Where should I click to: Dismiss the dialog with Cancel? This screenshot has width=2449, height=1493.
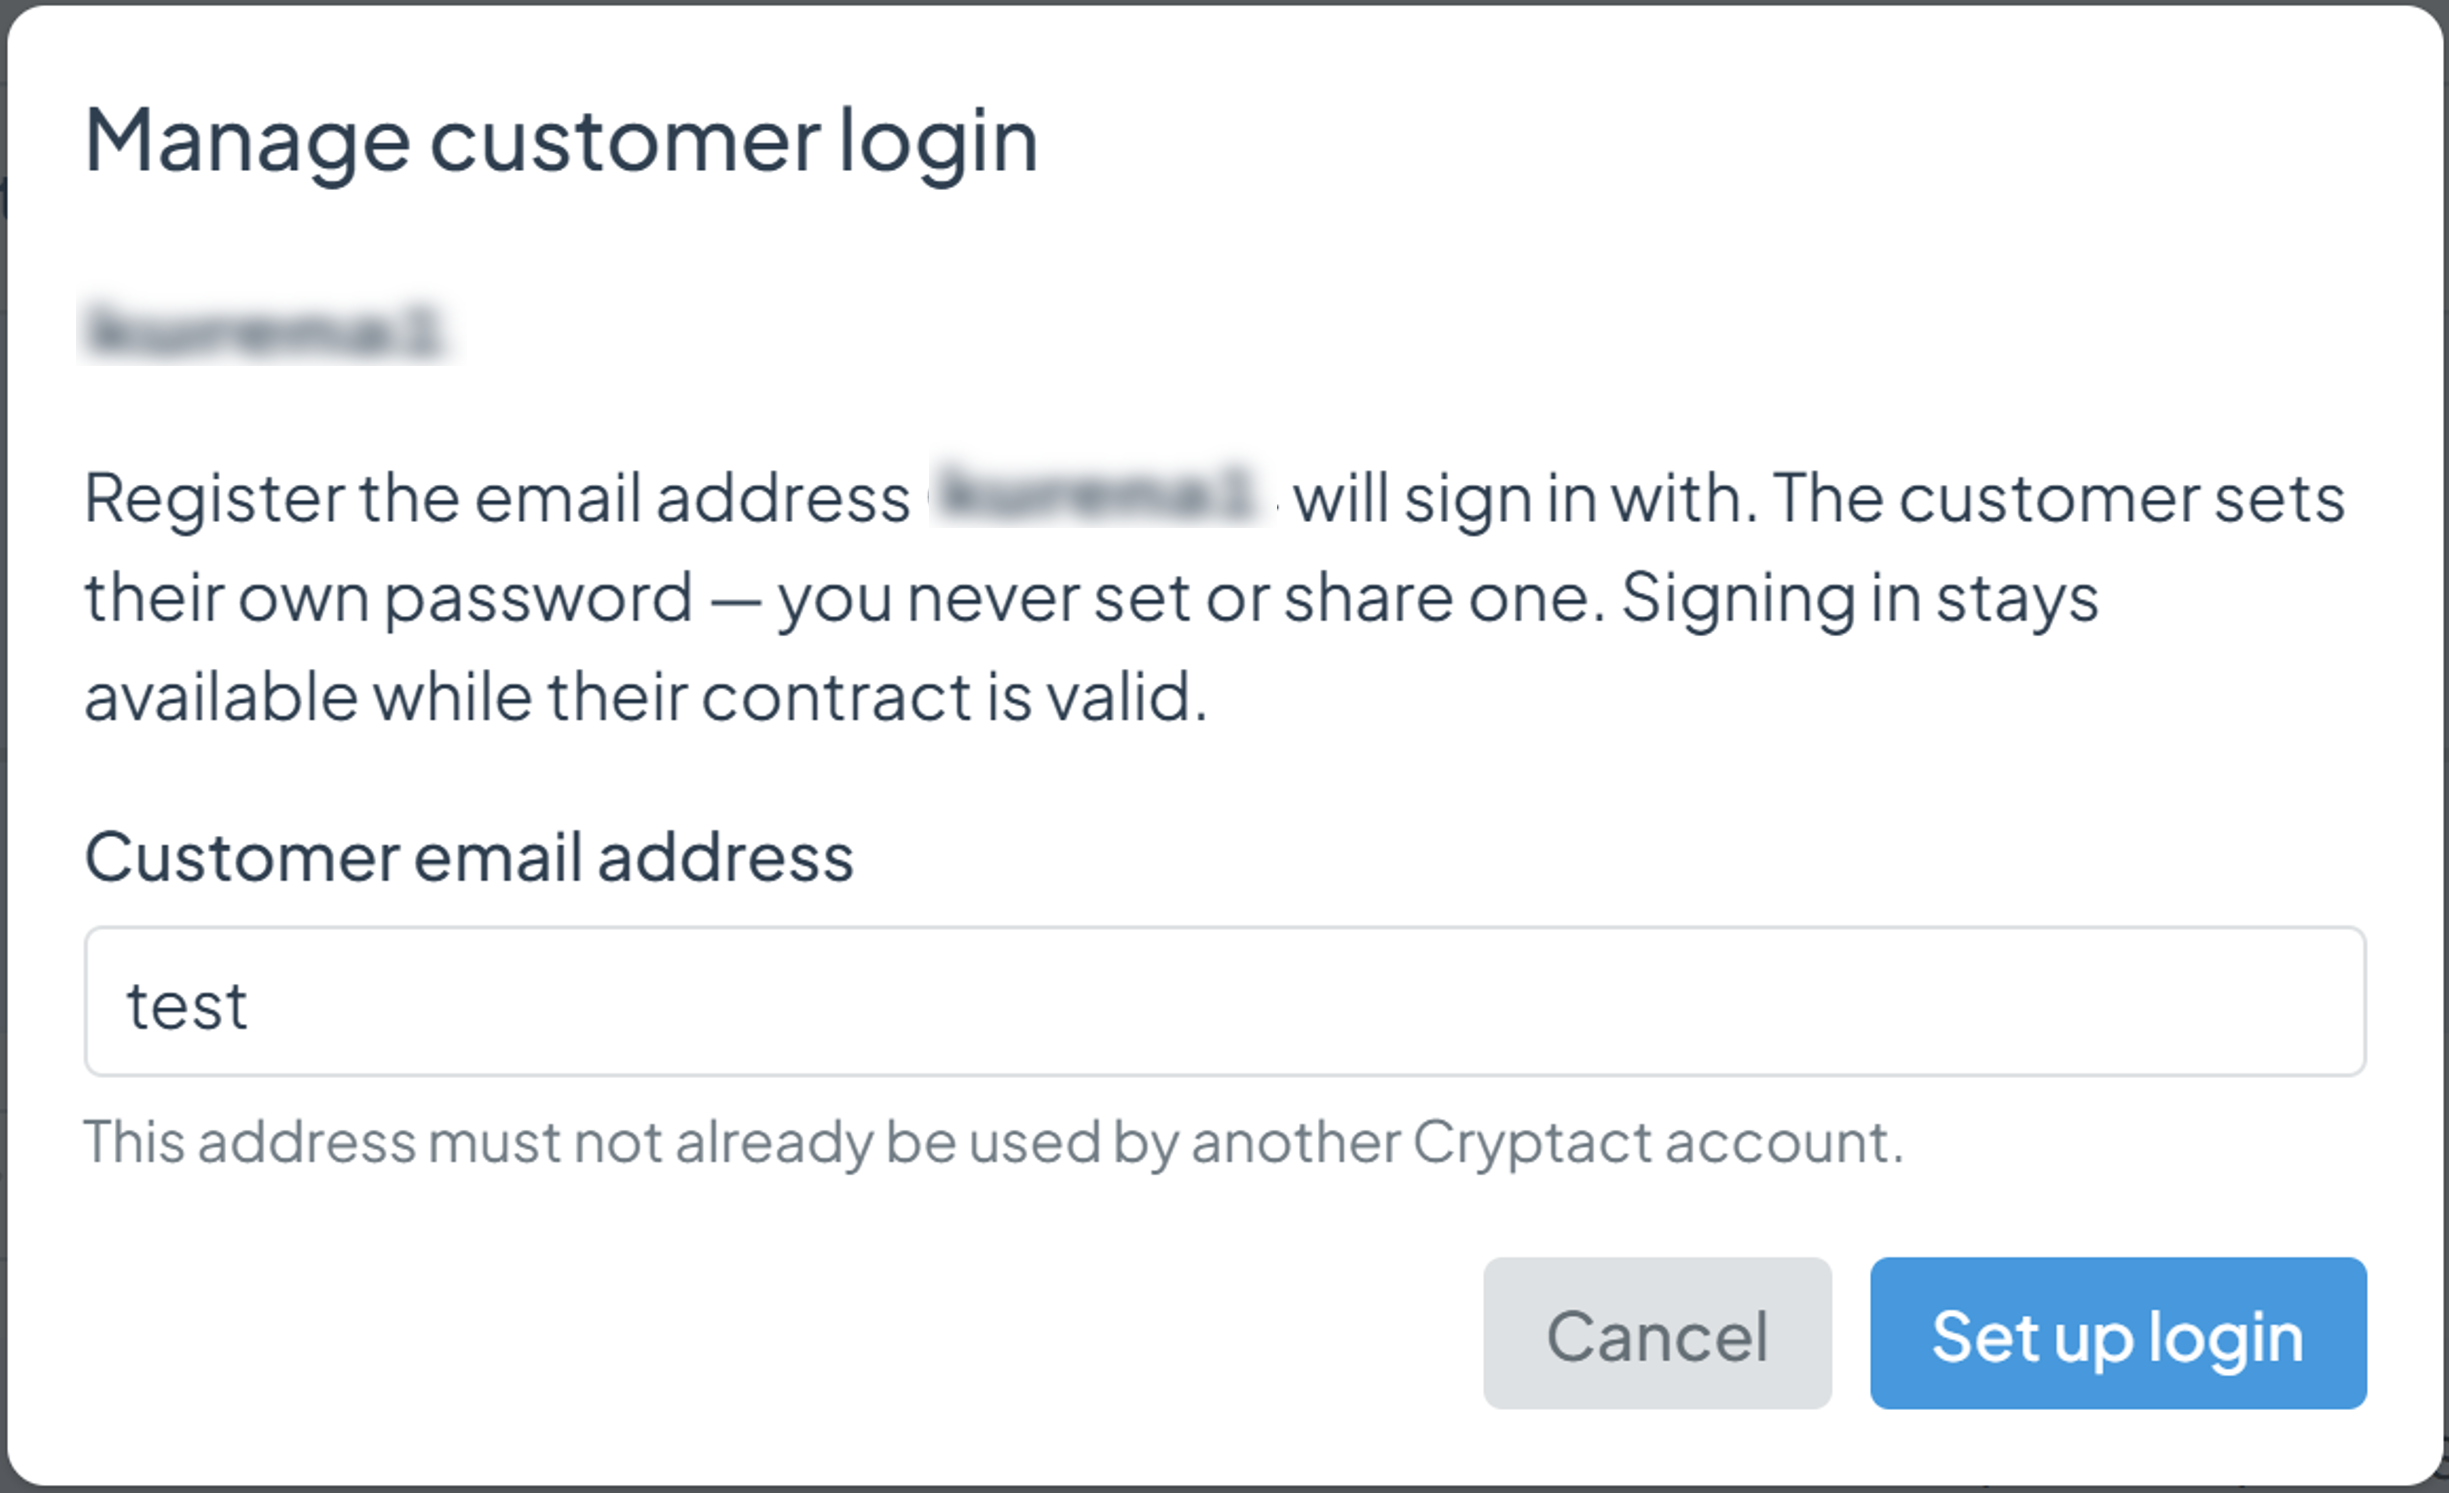1657,1333
